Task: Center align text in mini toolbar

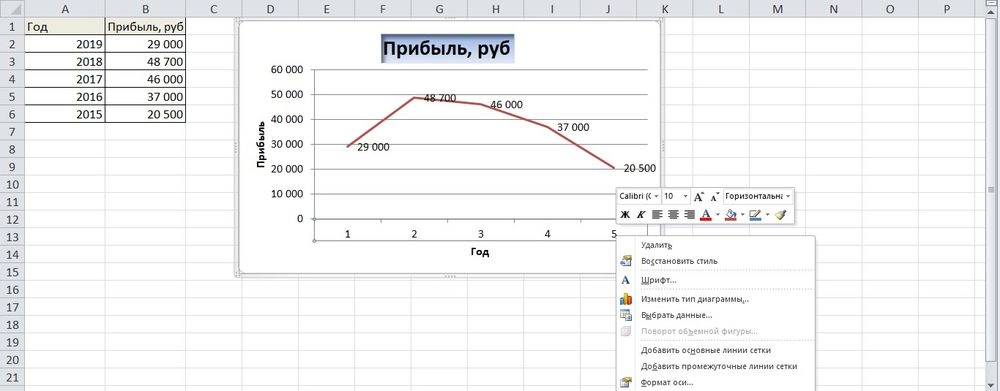Action: tap(673, 214)
